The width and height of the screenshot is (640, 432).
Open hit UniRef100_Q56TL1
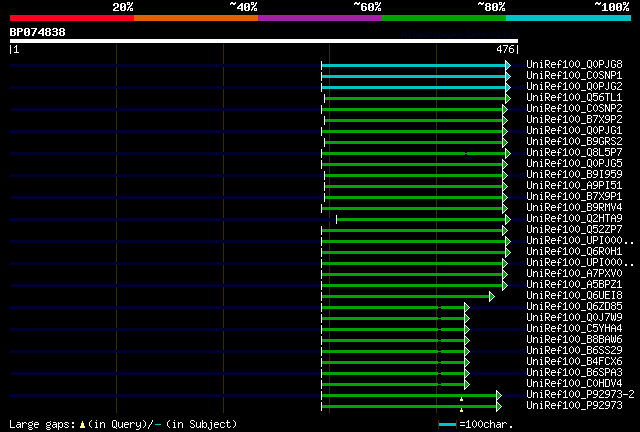tap(574, 98)
